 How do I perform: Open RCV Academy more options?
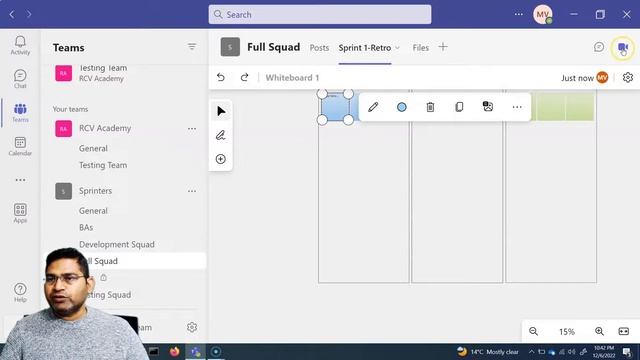coord(192,129)
